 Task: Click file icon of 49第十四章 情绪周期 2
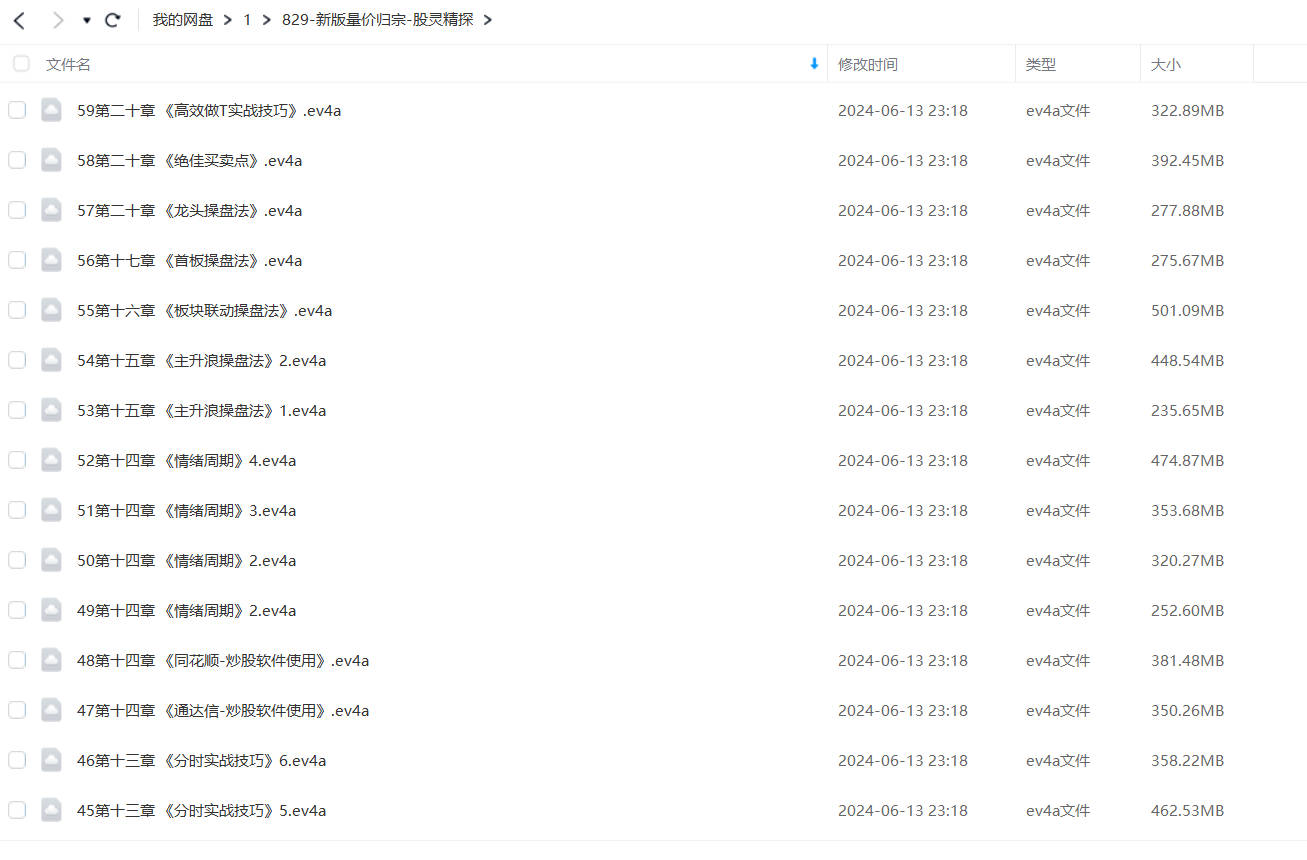pyautogui.click(x=51, y=610)
